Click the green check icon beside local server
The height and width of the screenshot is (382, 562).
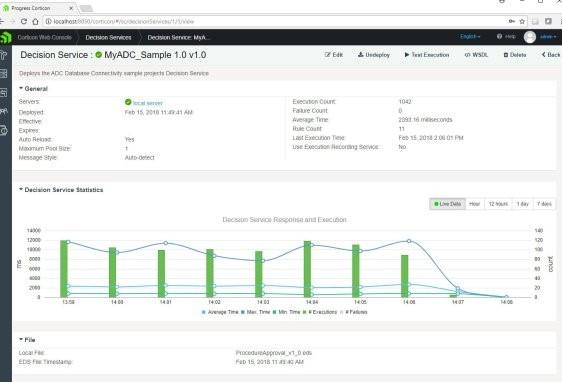(128, 102)
